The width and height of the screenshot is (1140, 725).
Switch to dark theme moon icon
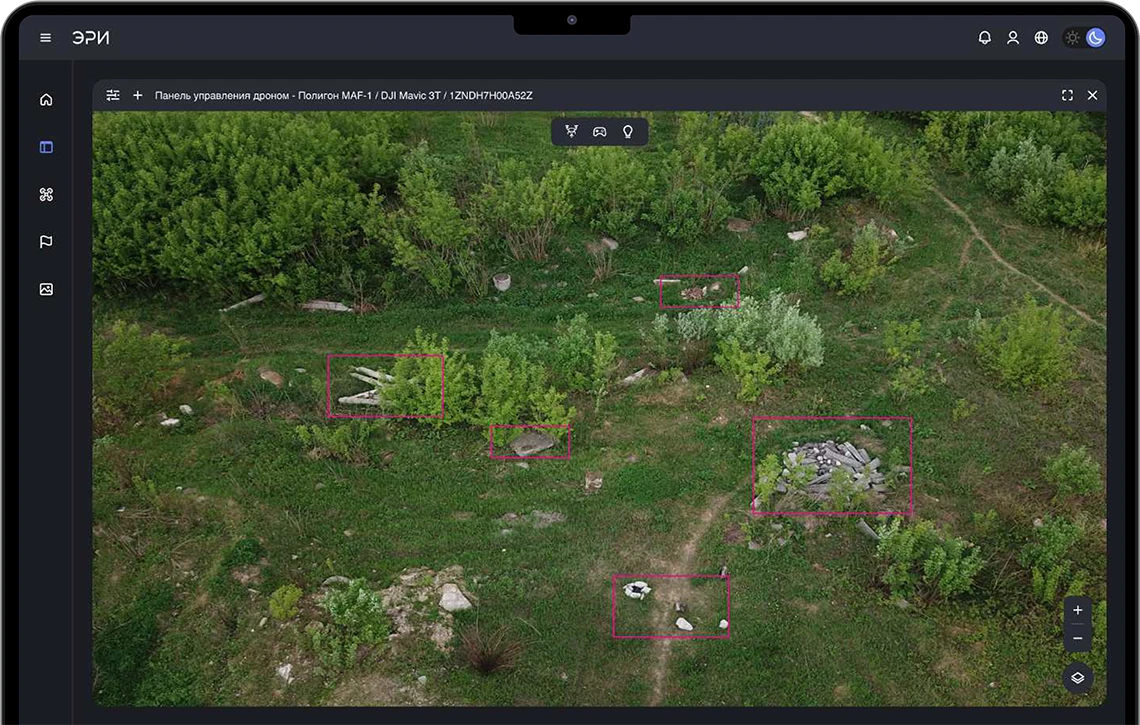[x=1095, y=38]
